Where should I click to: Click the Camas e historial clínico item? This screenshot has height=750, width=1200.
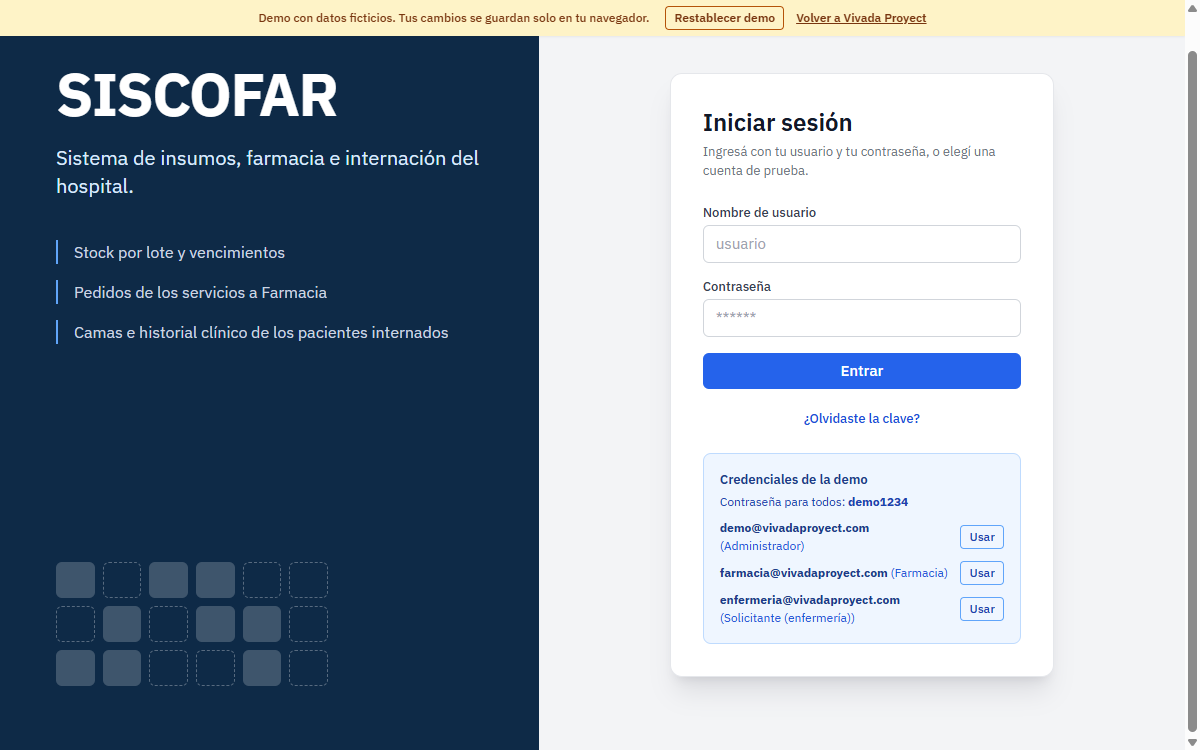(x=261, y=333)
